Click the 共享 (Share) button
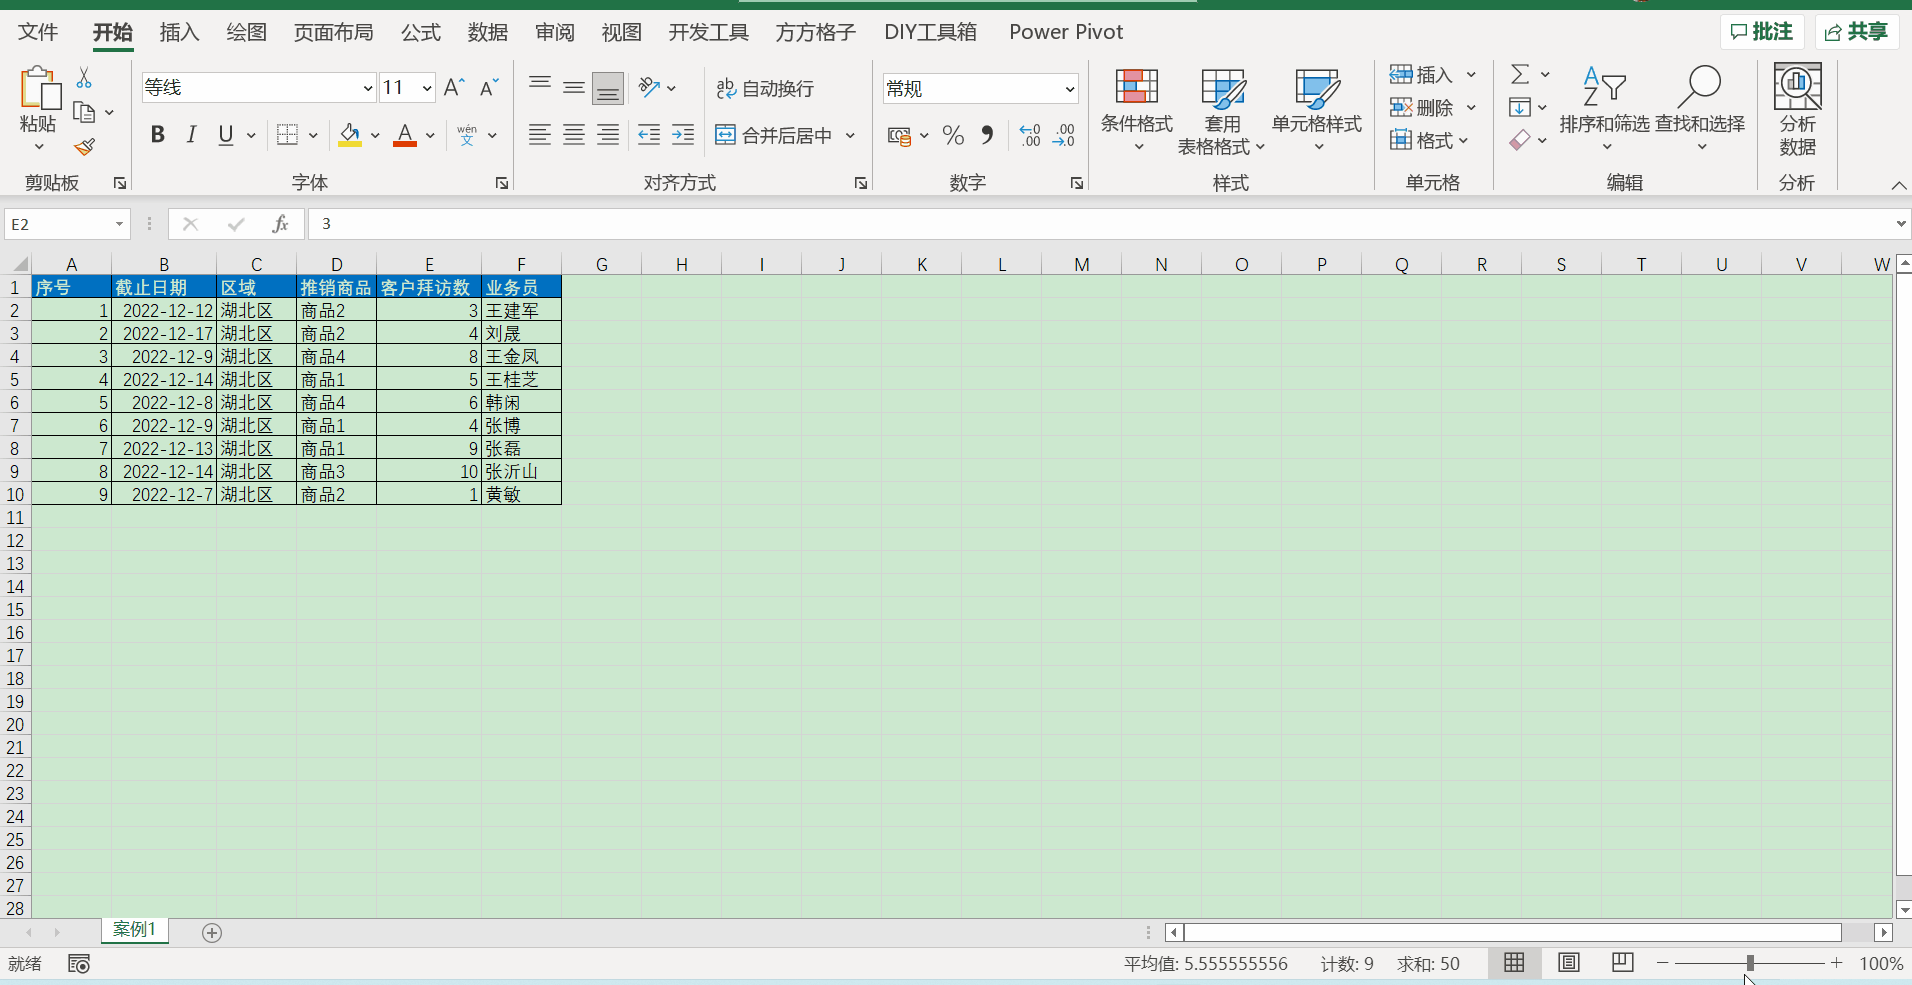Screen dimensions: 1912x985 [x=1857, y=32]
